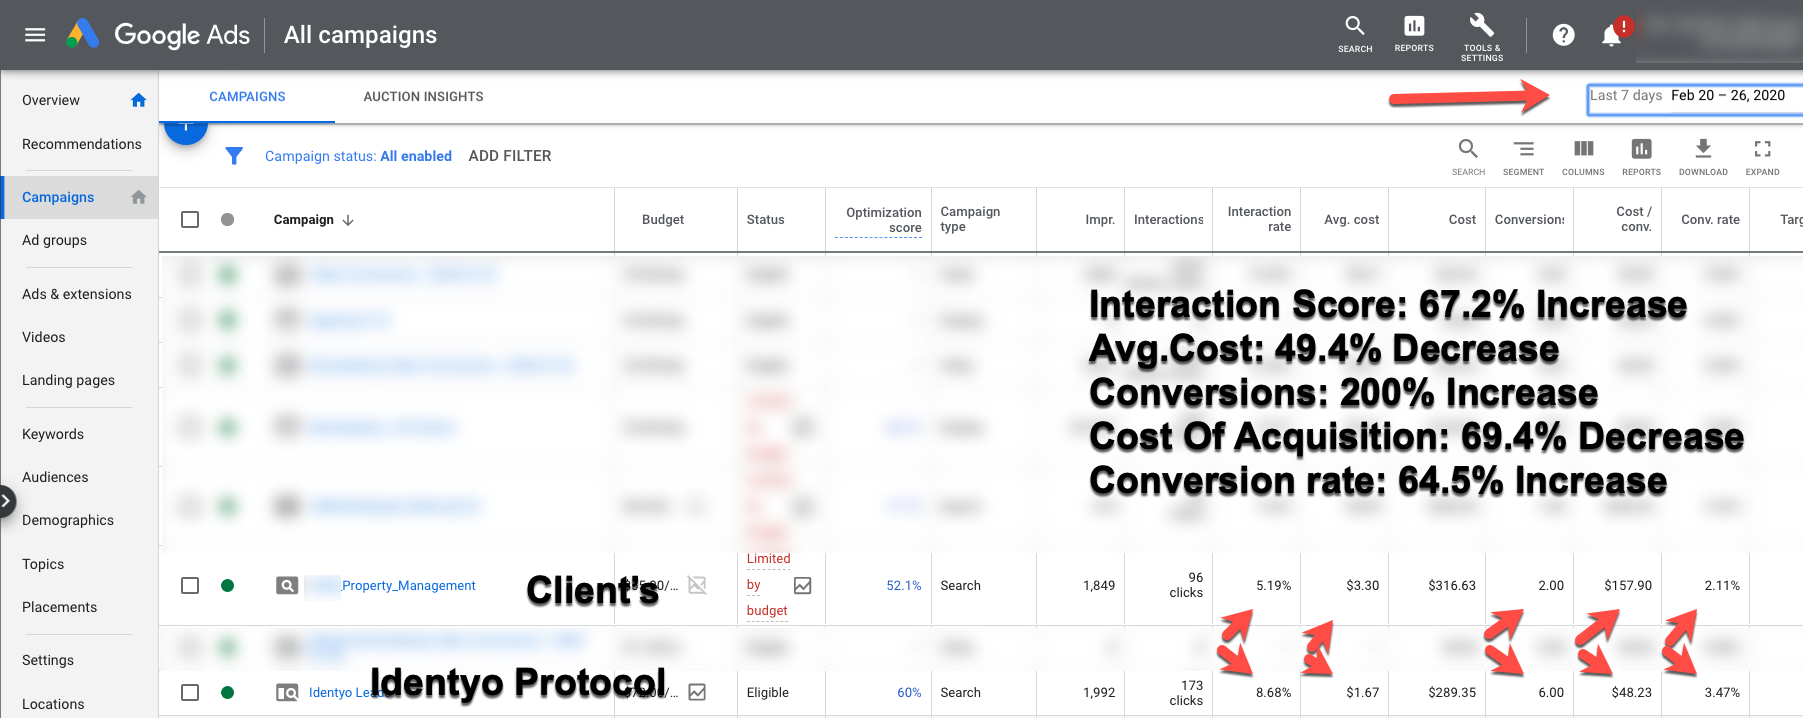Open table Reports chart icon
The height and width of the screenshot is (718, 1803).
click(1641, 157)
